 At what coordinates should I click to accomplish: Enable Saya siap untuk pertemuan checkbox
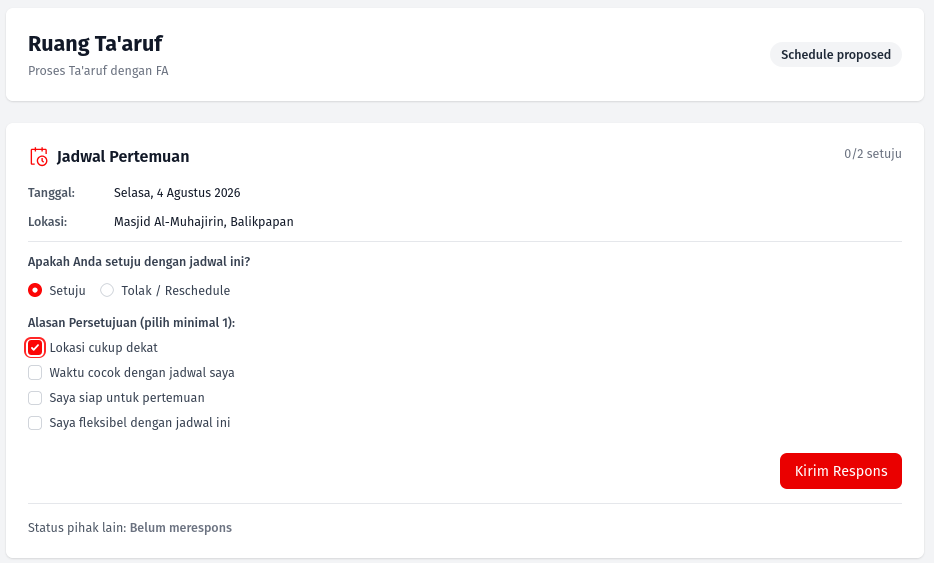point(35,397)
